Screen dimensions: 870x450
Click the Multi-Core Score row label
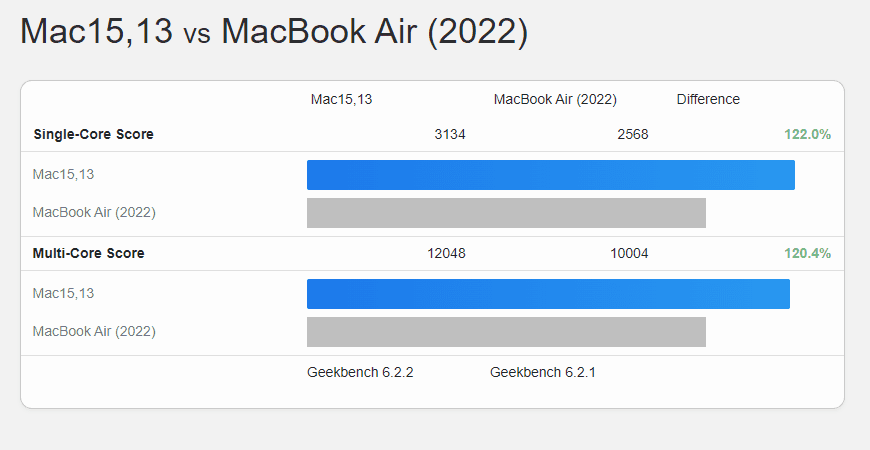point(88,253)
